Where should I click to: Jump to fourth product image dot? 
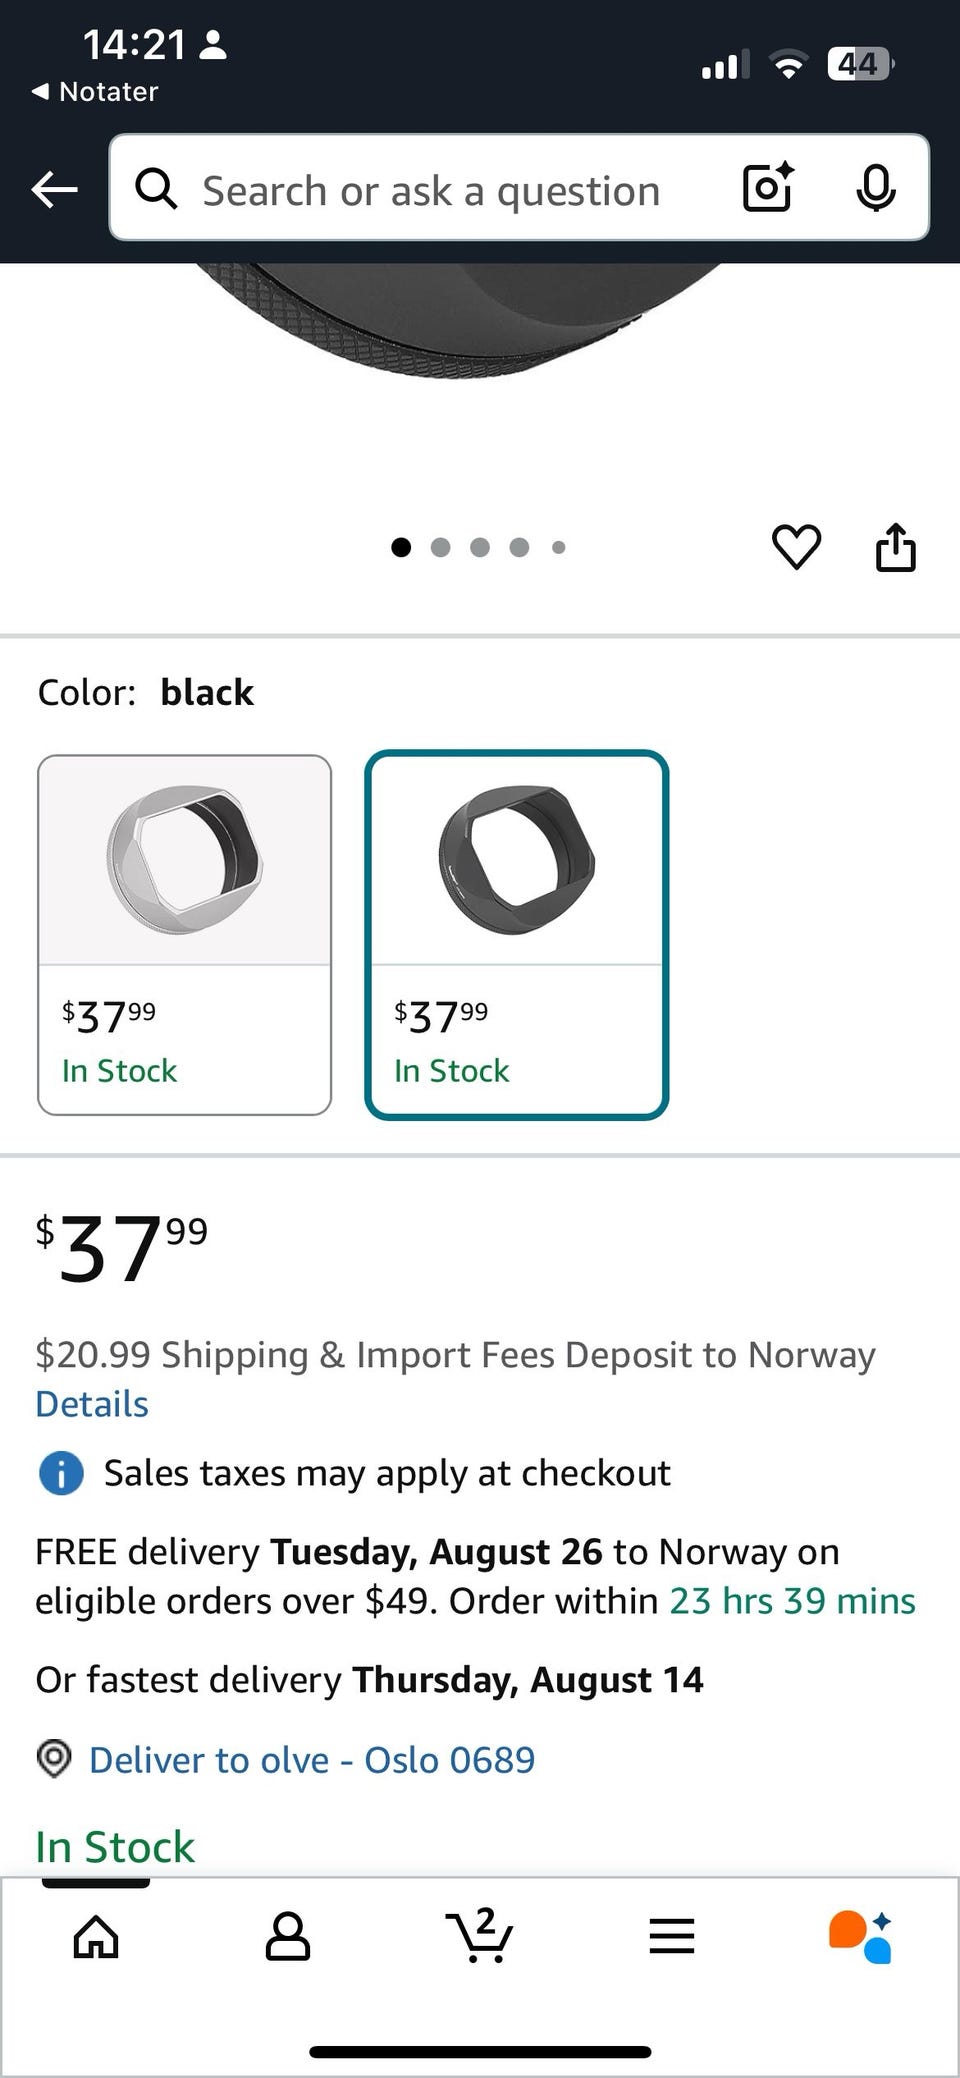519,547
